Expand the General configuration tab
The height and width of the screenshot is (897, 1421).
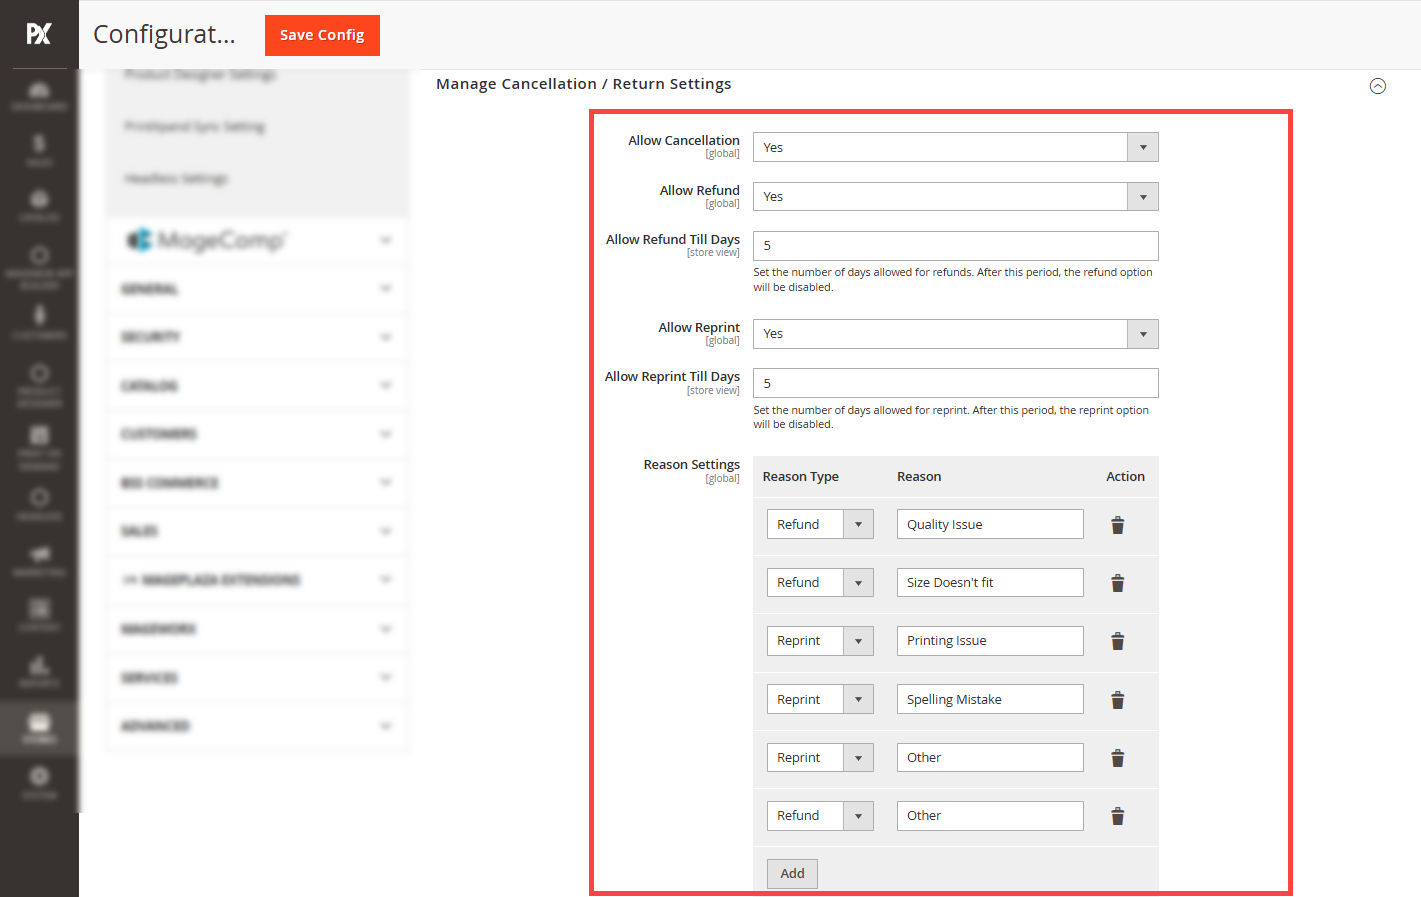pos(257,289)
